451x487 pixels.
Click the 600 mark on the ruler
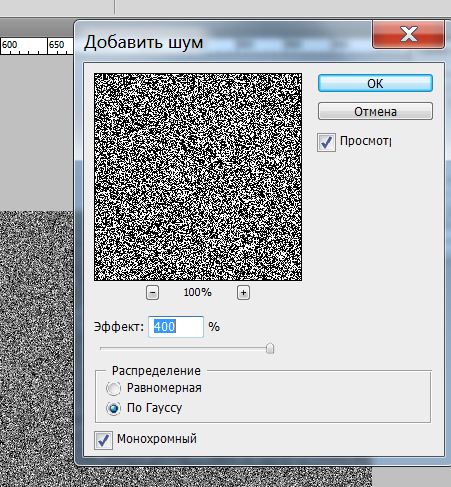click(9, 44)
